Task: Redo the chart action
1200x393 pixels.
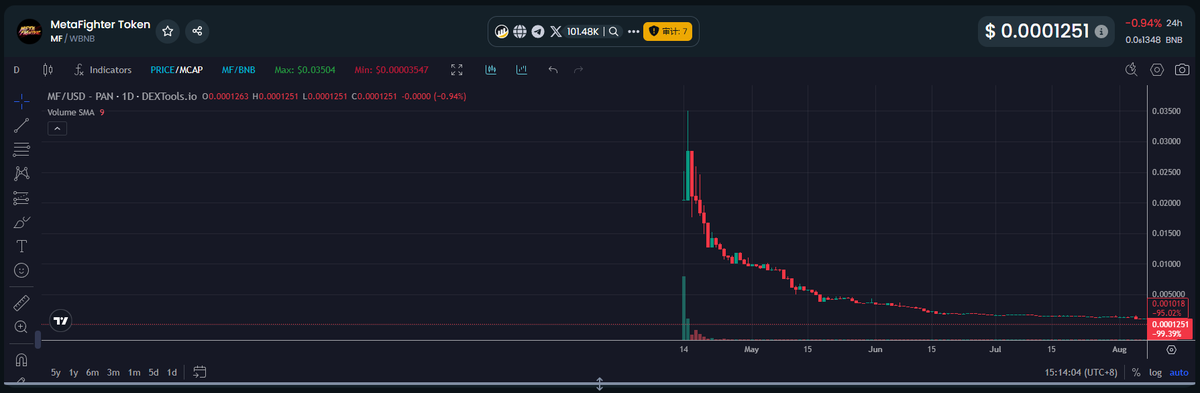Action: (578, 70)
